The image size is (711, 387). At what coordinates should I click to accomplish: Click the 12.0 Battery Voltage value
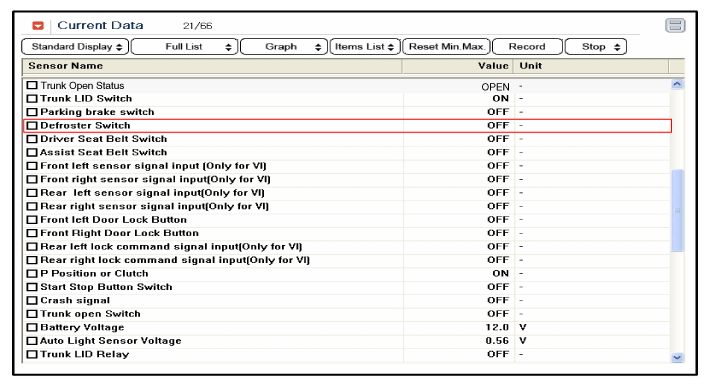(497, 327)
